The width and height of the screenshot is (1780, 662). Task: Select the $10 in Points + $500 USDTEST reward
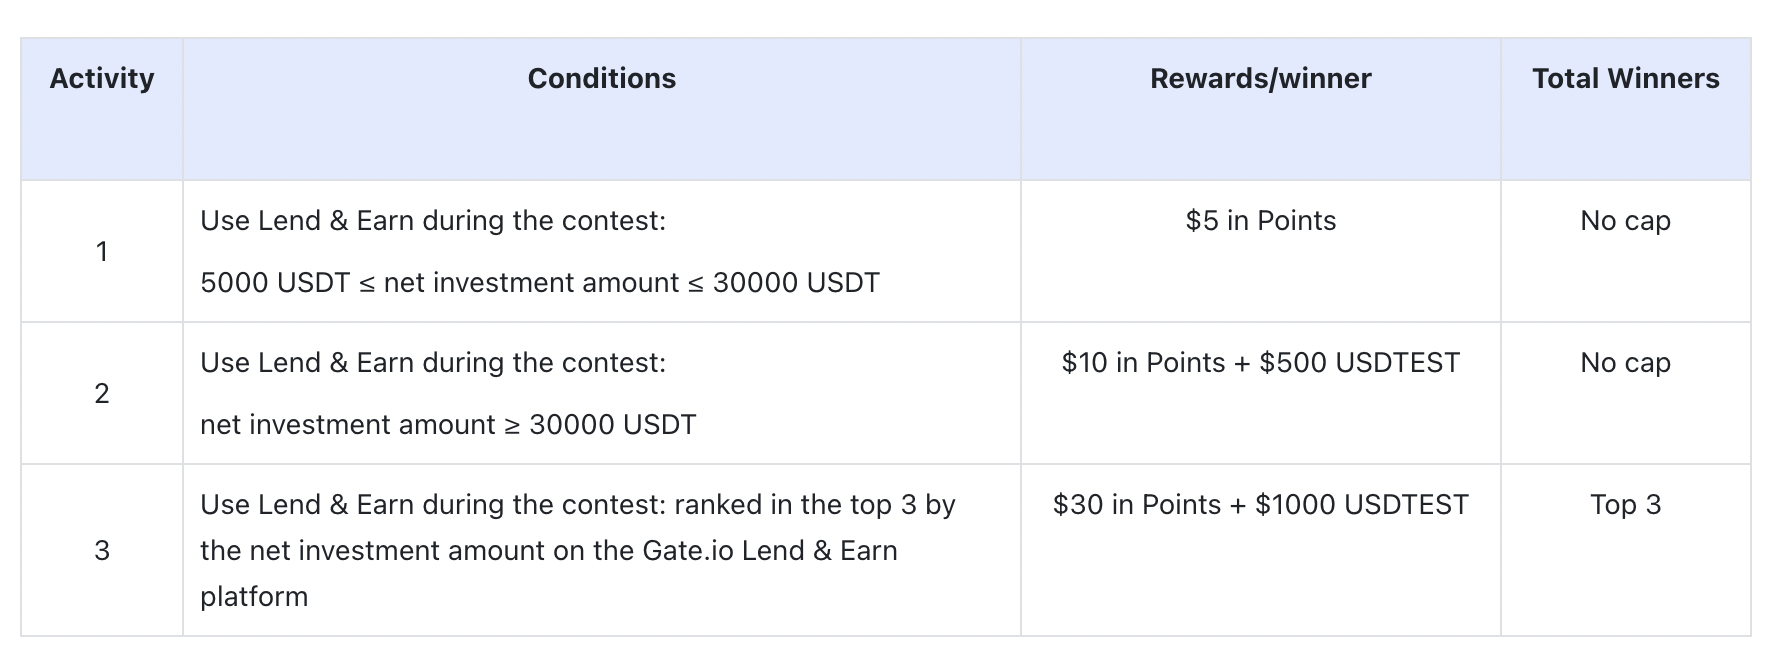(1260, 363)
